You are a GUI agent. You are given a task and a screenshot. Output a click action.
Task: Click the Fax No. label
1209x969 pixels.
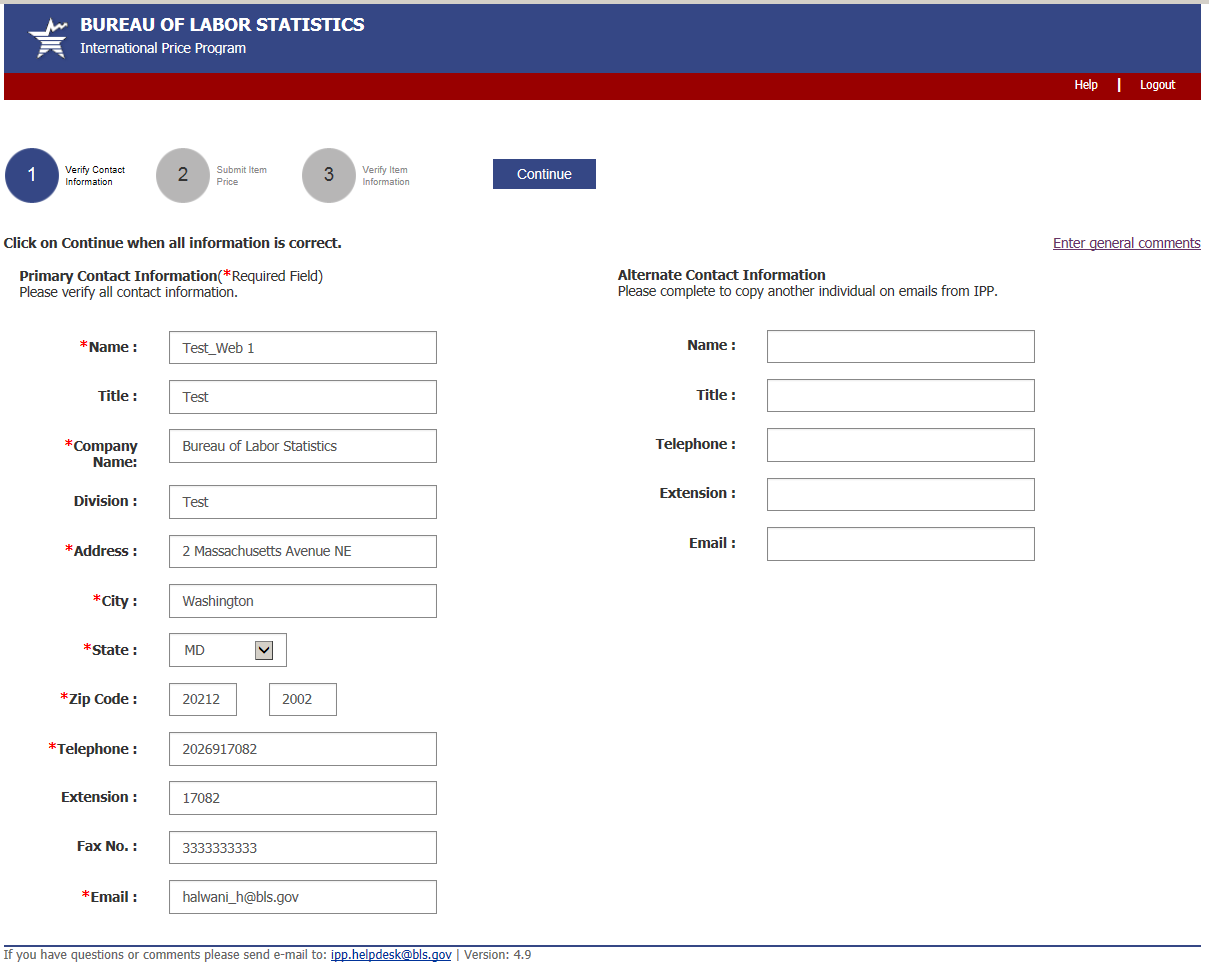pos(107,846)
